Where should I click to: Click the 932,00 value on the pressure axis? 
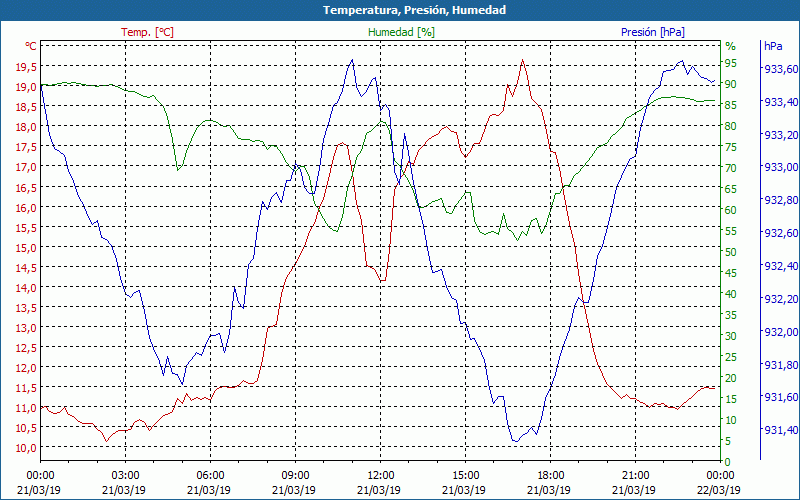[781, 332]
